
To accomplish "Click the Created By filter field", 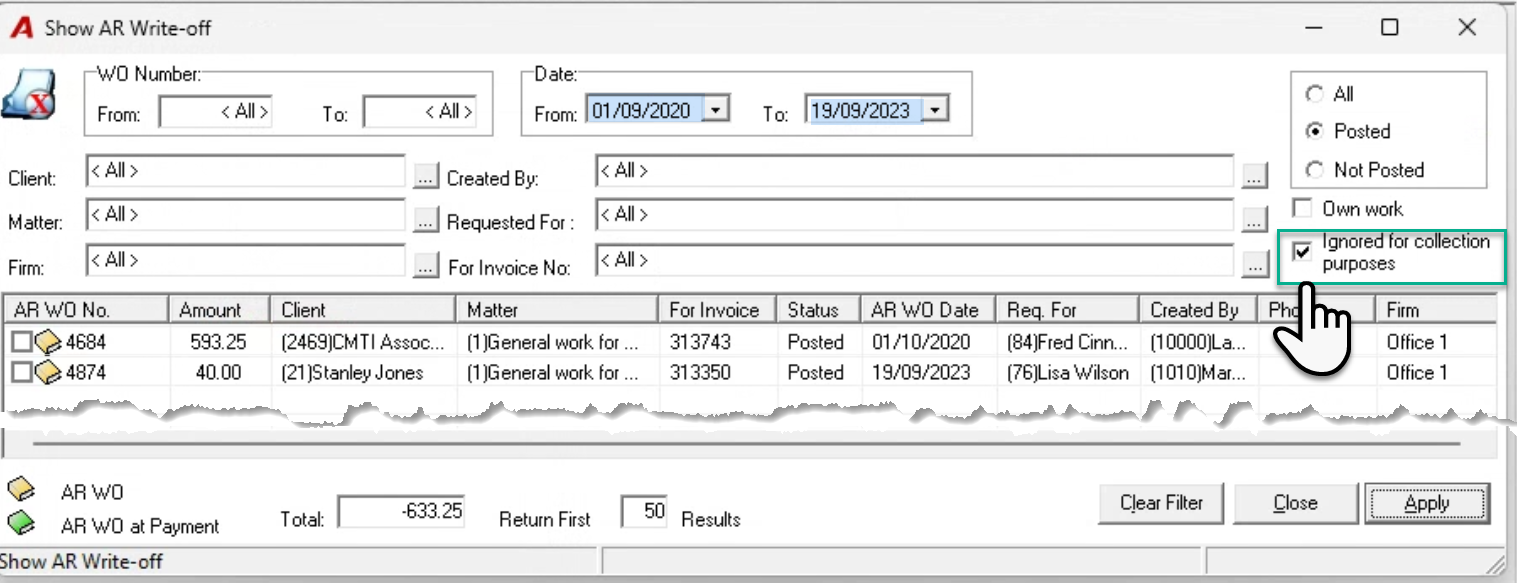I will coord(914,171).
